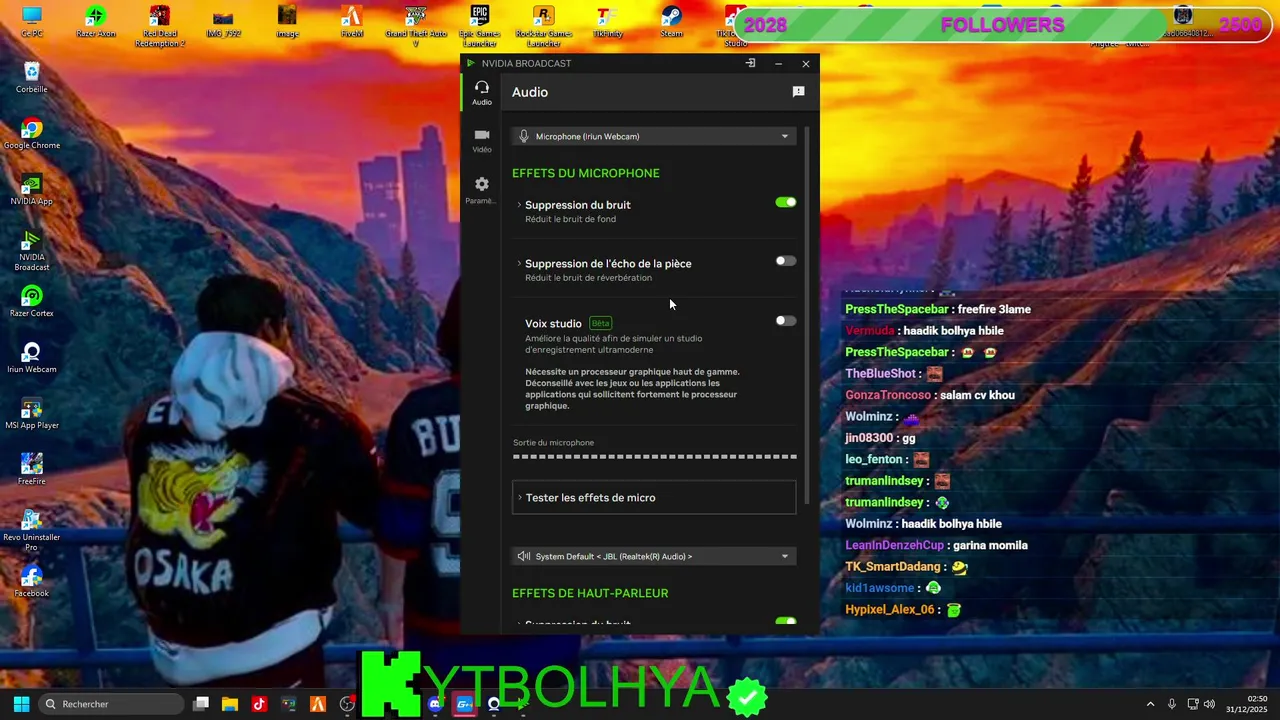Select the Google Chrome desktop icon

point(32,134)
